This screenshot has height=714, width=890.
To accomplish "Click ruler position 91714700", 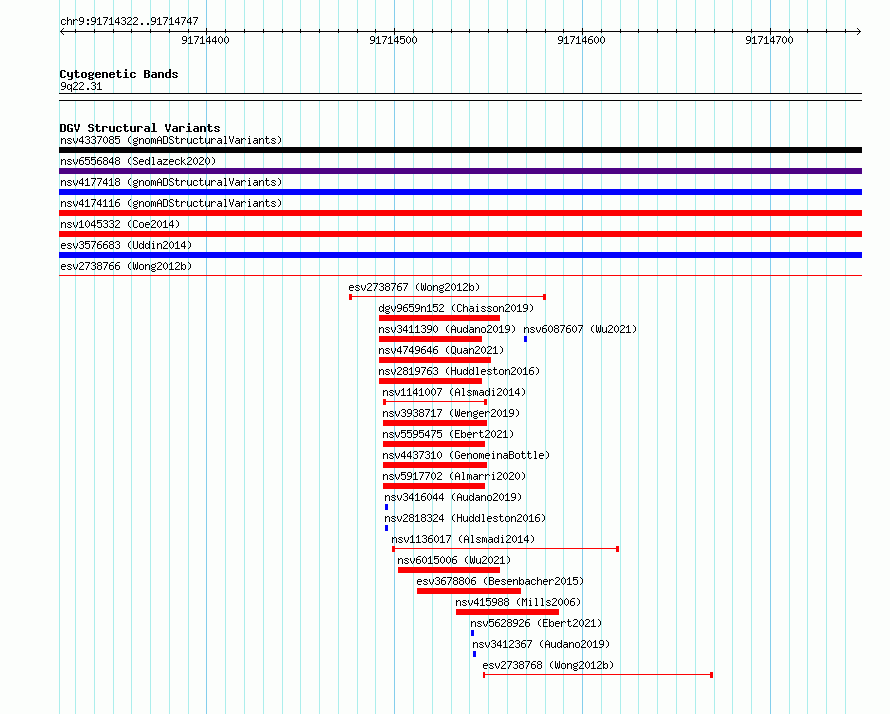I will pyautogui.click(x=769, y=40).
